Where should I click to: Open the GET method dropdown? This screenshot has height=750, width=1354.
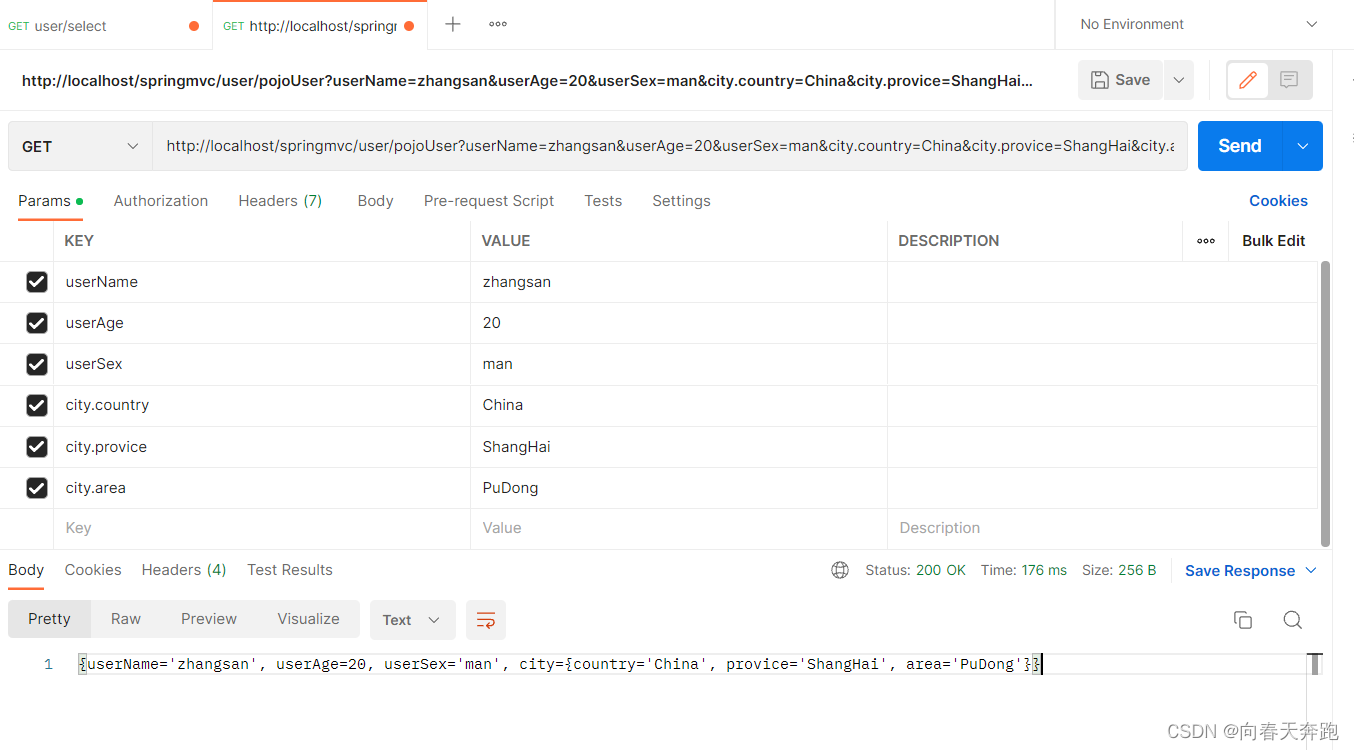(80, 146)
